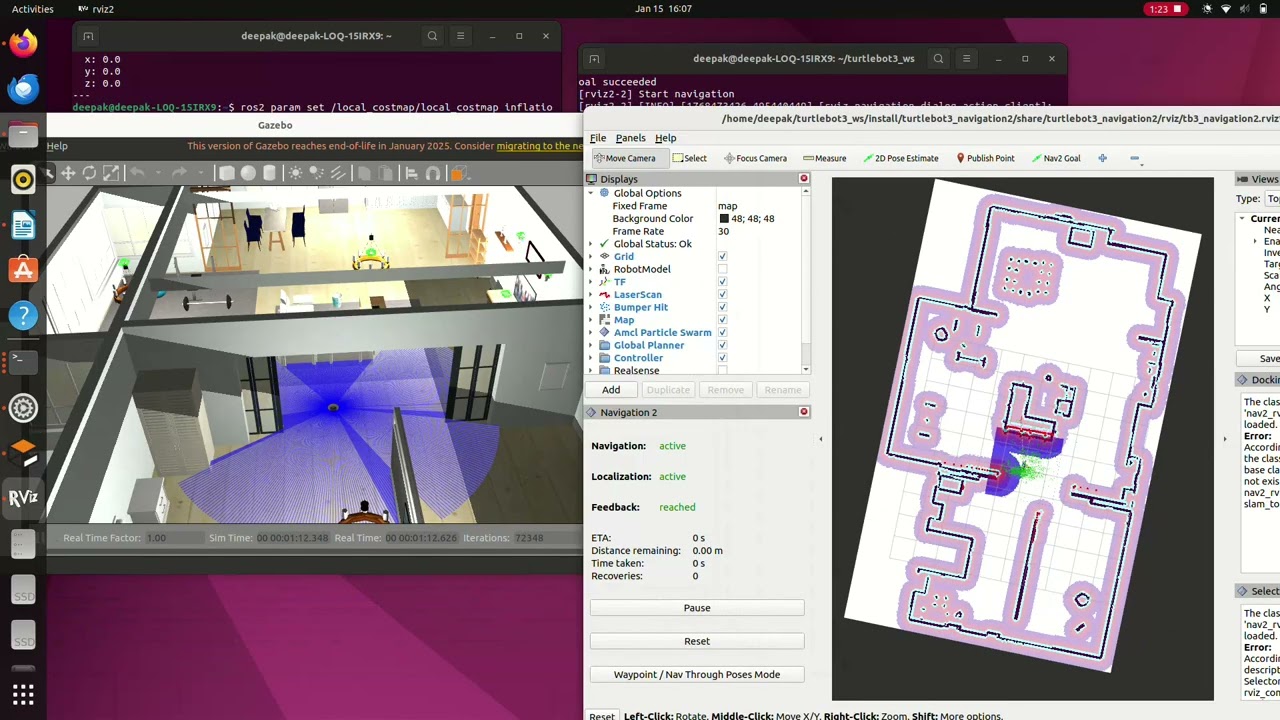This screenshot has height=720, width=1280.
Task: Toggle the LaserScan display checkbox
Action: tap(722, 295)
